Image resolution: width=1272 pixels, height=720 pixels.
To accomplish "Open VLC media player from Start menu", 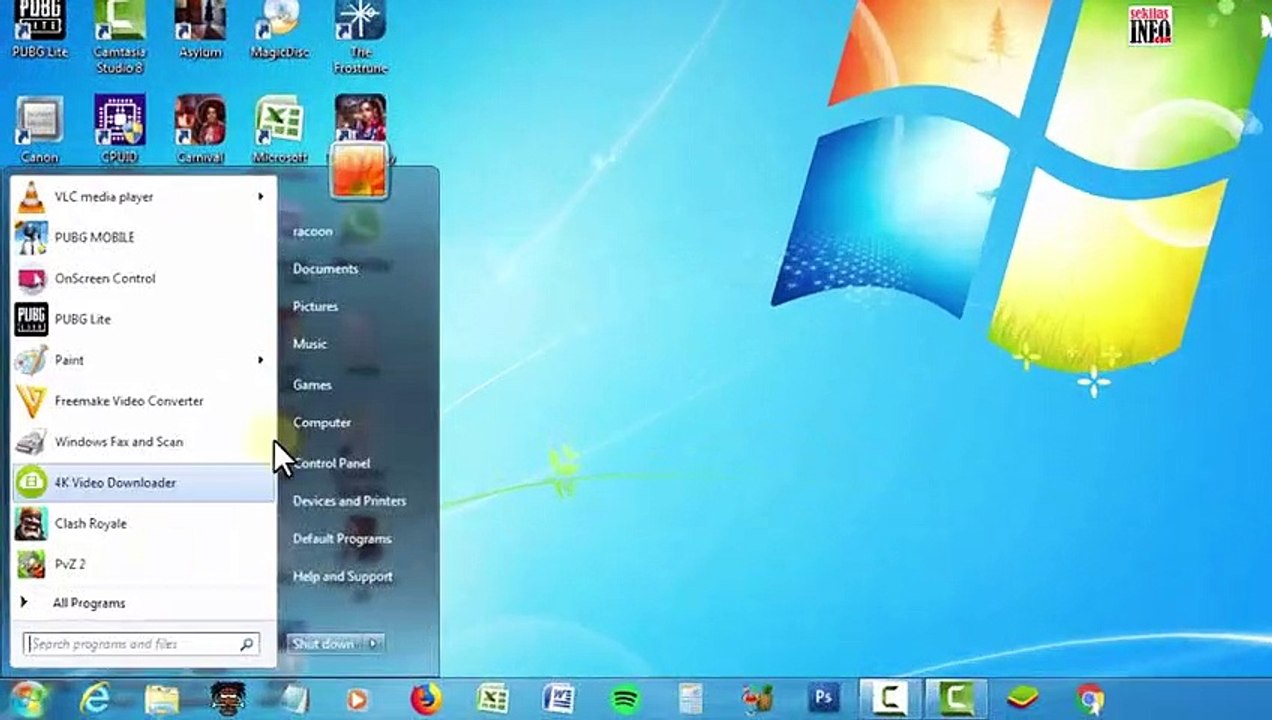I will pyautogui.click(x=143, y=197).
